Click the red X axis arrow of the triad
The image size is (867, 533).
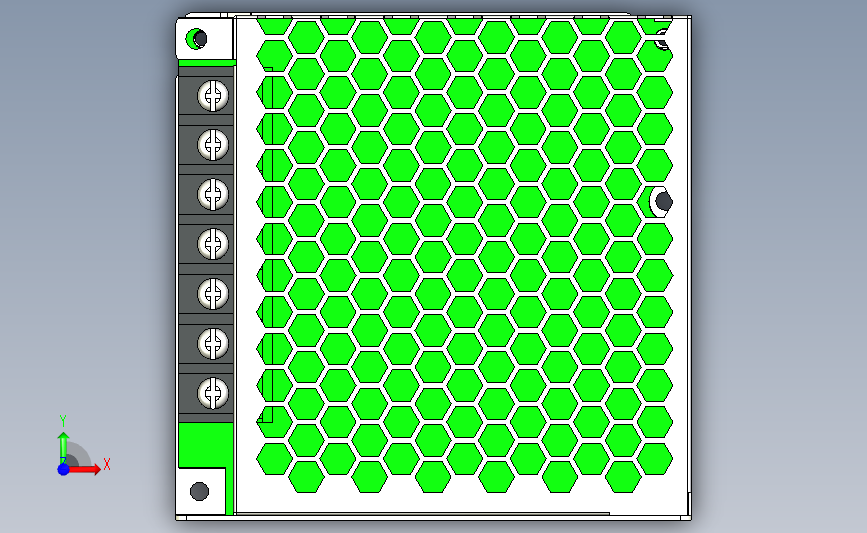click(84, 469)
